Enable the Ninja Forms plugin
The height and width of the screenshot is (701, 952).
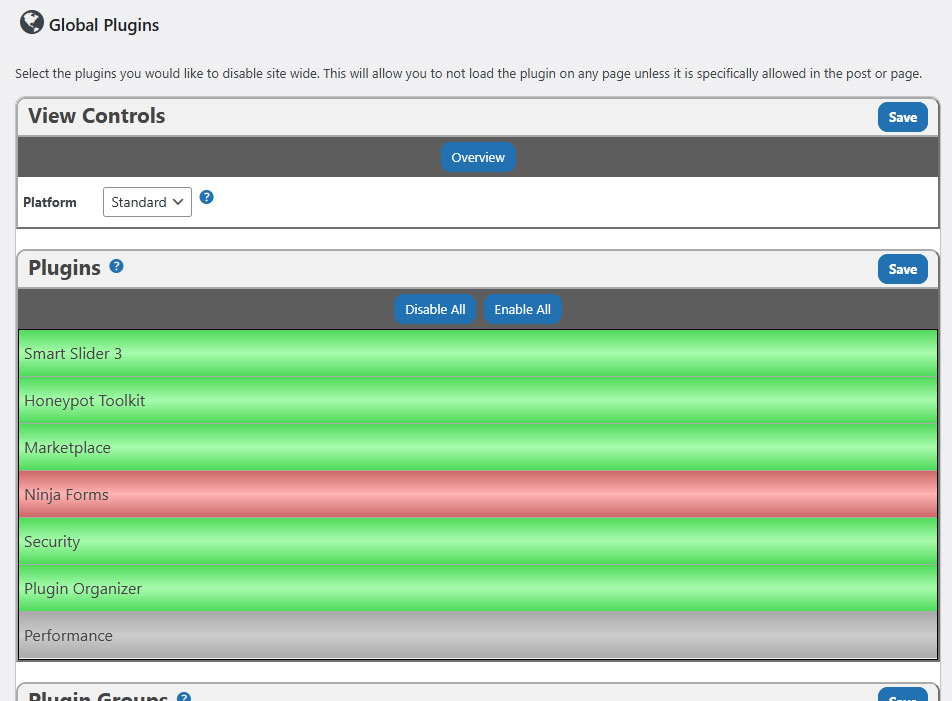pos(477,494)
